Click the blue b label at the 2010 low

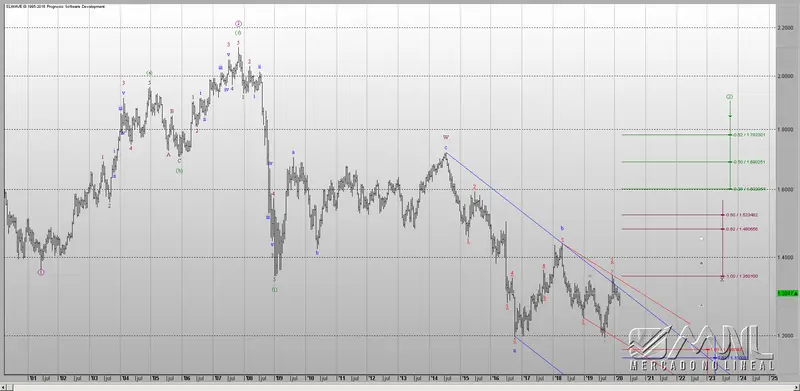point(317,252)
